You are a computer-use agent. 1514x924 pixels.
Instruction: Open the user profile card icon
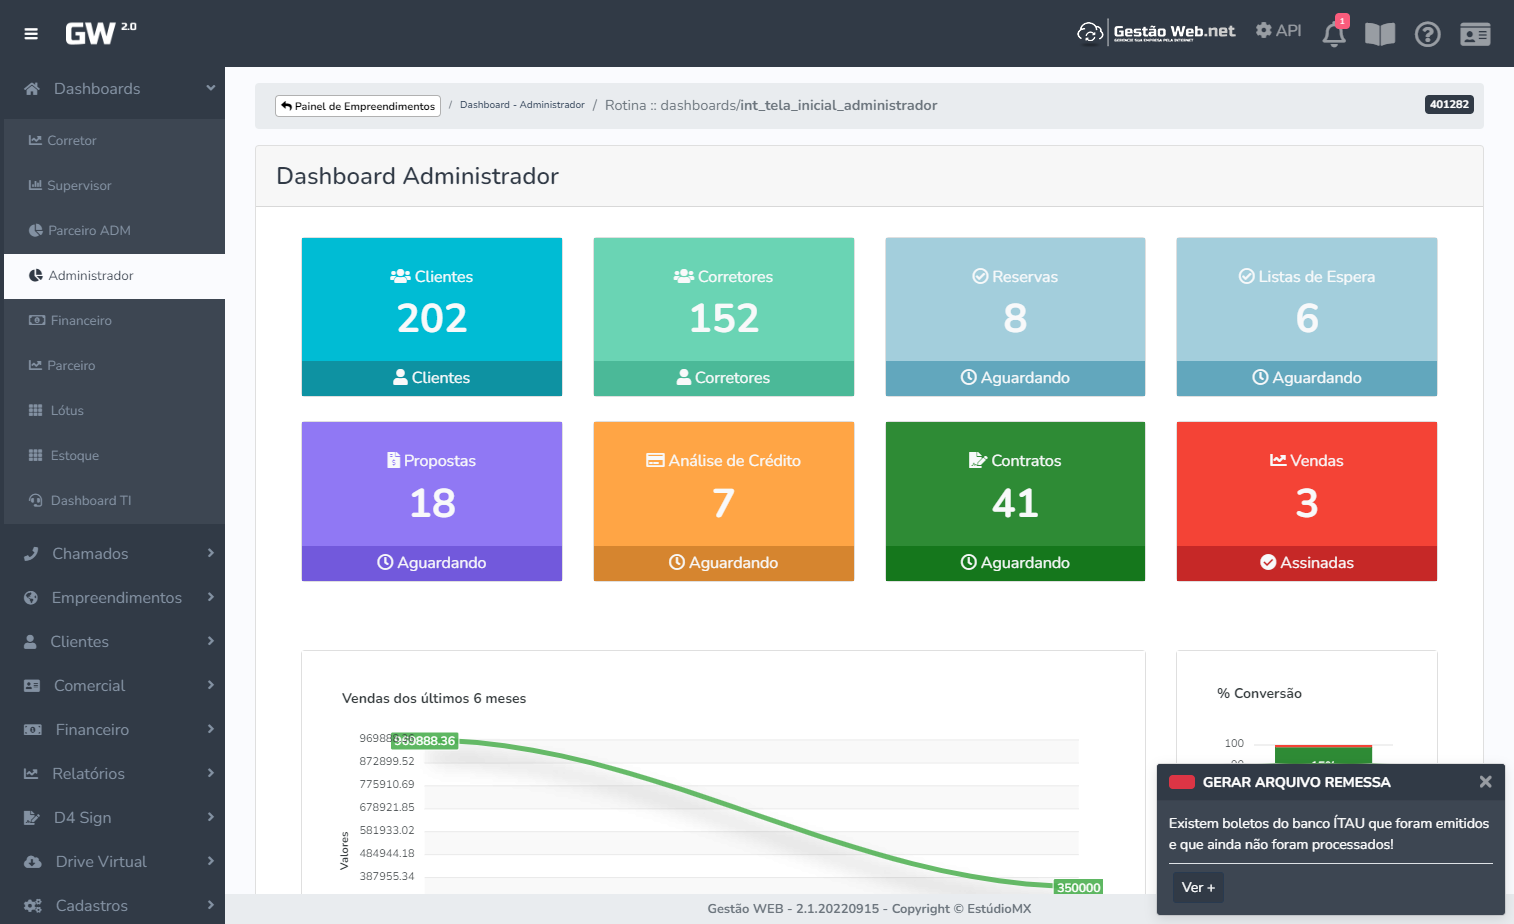pyautogui.click(x=1475, y=34)
